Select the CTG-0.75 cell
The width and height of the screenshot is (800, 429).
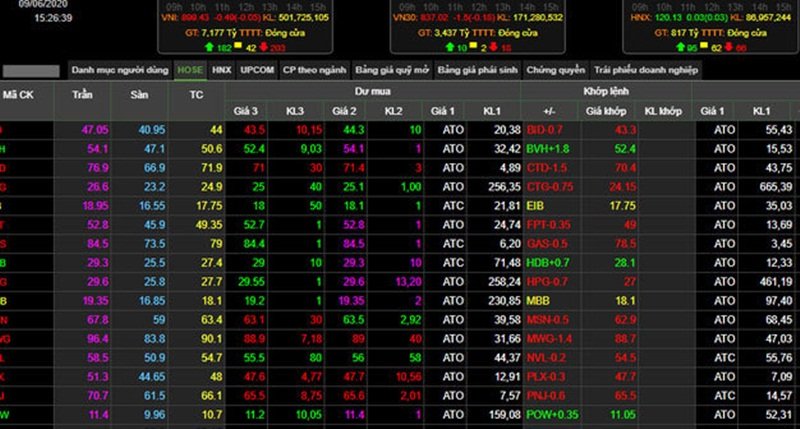tap(550, 187)
